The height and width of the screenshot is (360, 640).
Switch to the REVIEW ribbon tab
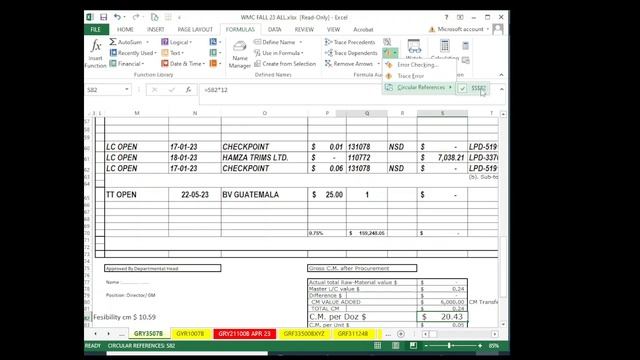pos(304,29)
